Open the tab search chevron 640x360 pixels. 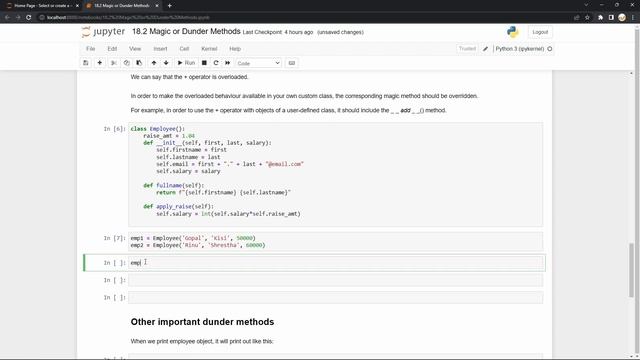pos(586,5)
